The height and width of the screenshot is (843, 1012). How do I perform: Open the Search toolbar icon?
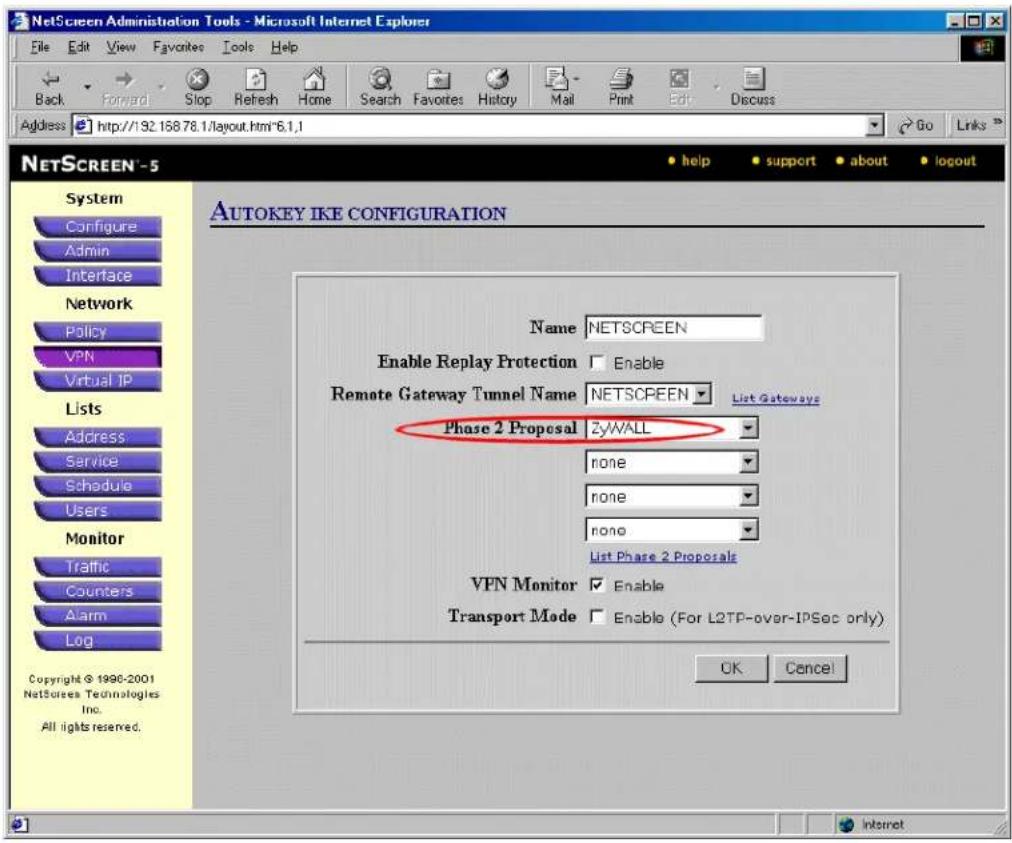pos(380,79)
